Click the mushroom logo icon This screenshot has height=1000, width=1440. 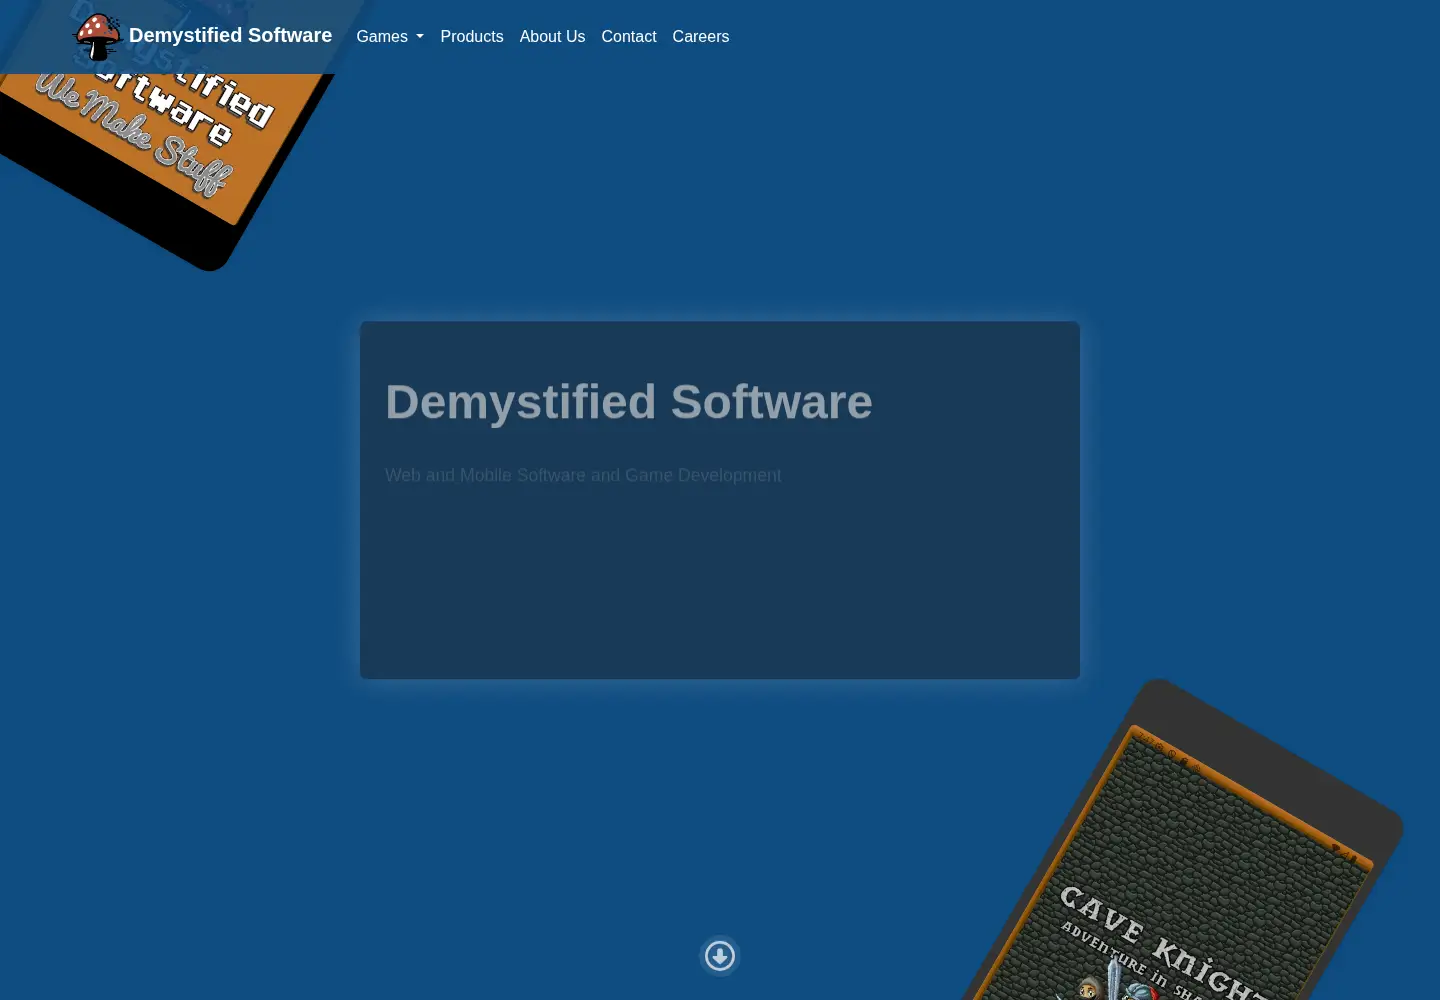coord(98,36)
